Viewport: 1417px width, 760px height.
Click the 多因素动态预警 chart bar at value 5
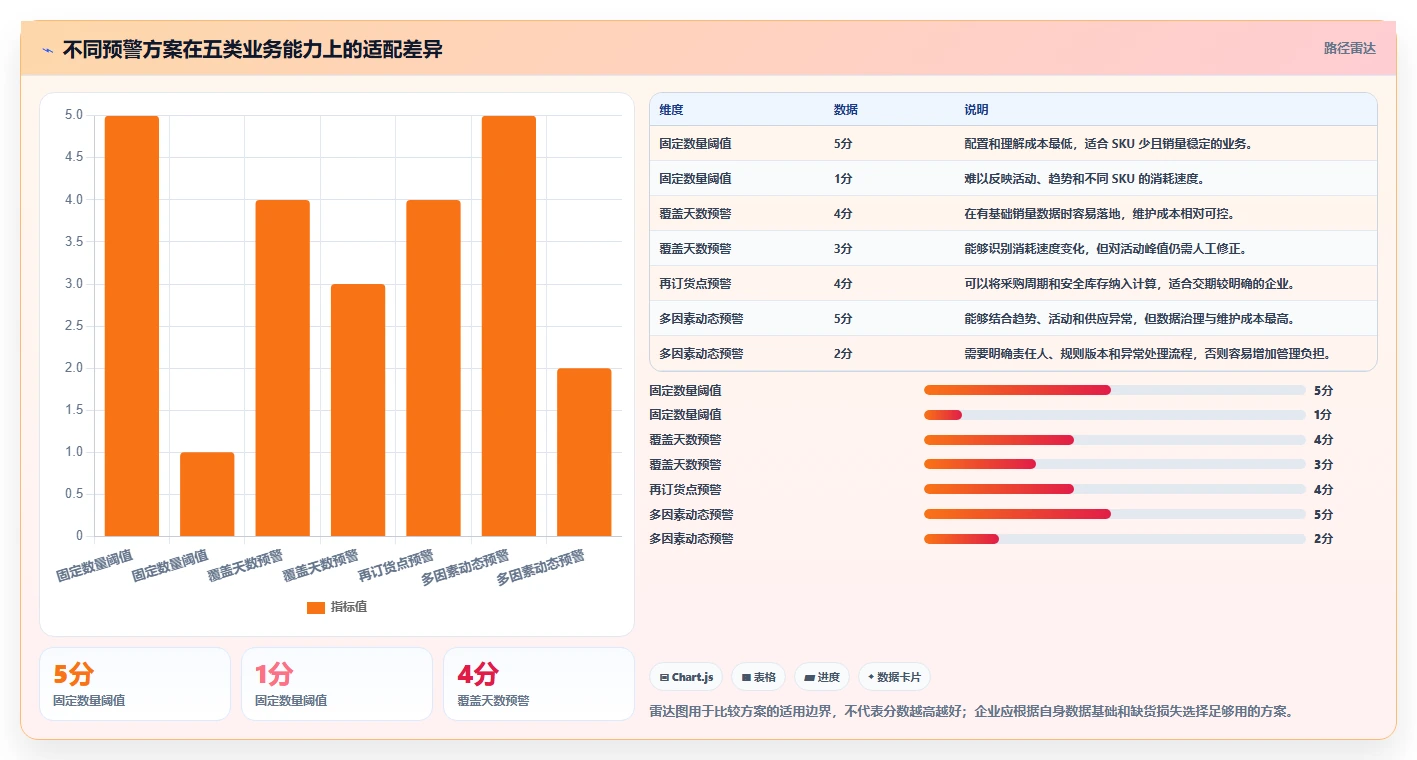509,326
